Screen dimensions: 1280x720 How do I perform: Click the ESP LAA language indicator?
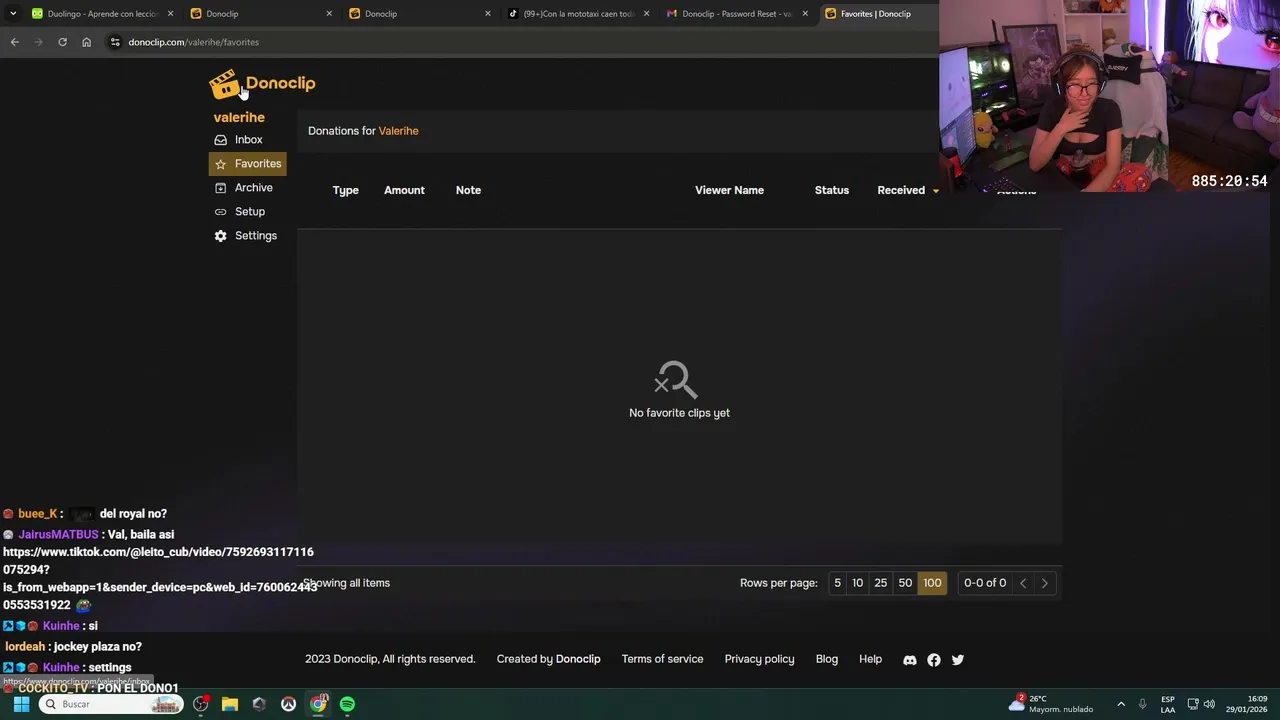tap(1168, 704)
